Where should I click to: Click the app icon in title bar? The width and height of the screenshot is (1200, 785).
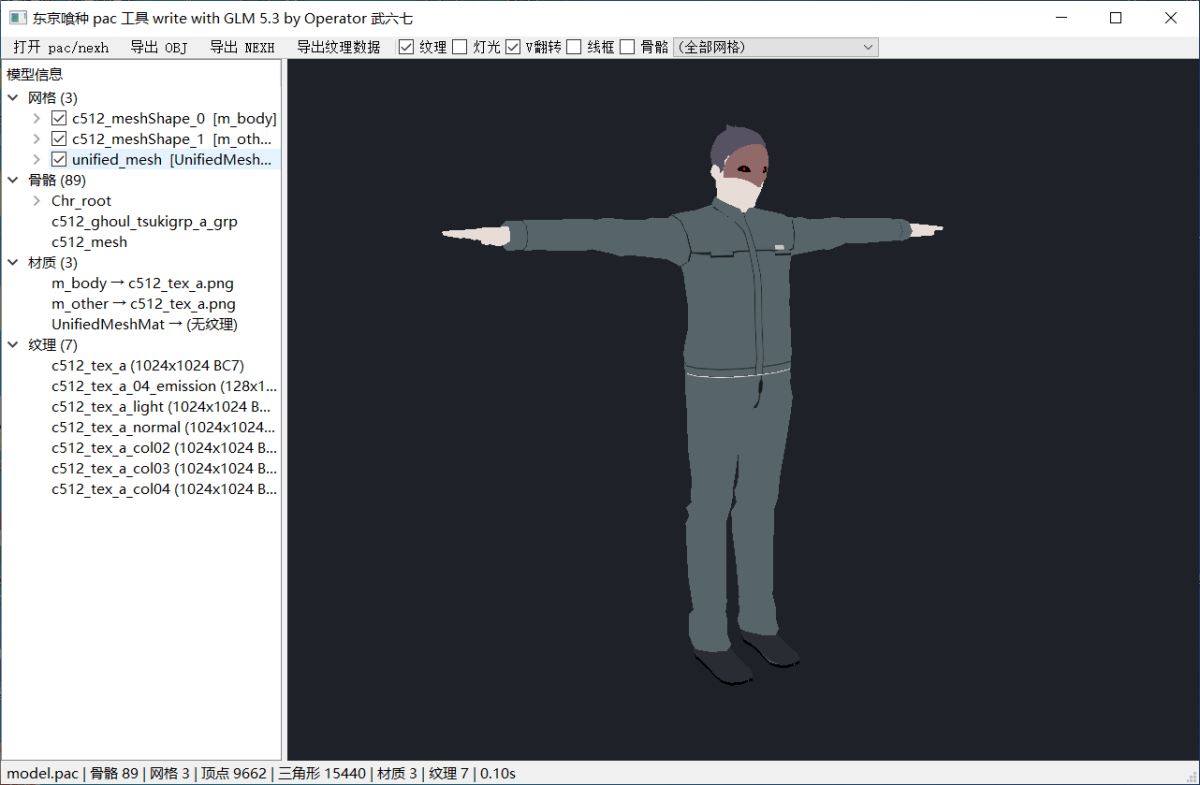(17, 18)
